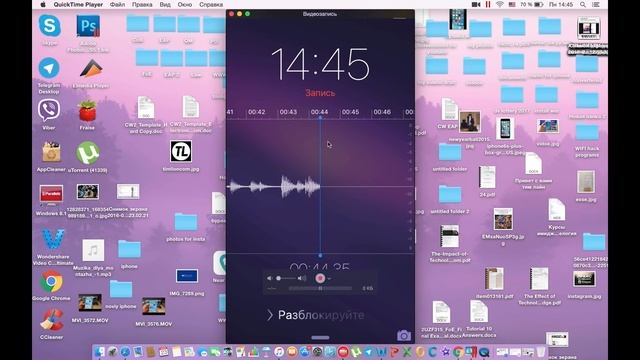
Task: Open the Вид menu
Action: [x=165, y=4]
